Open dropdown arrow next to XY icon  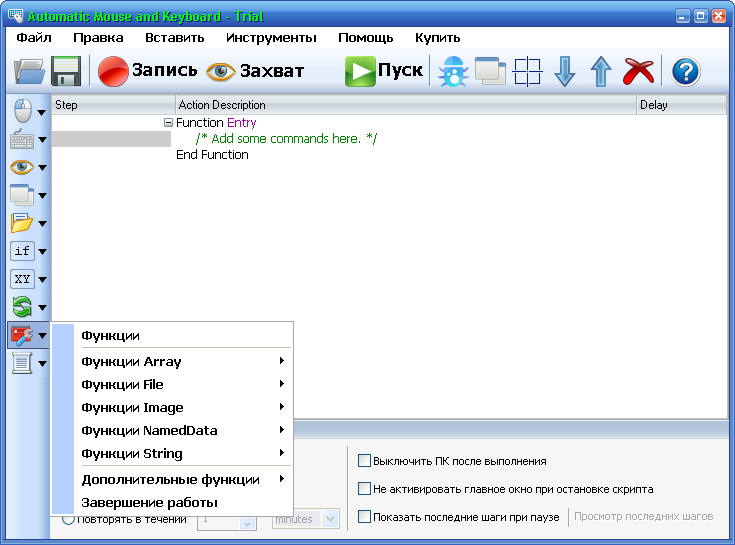(42, 280)
